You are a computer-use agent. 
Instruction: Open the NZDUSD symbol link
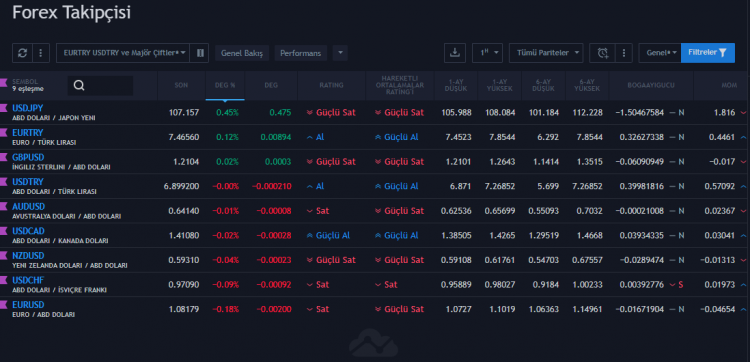click(x=28, y=256)
